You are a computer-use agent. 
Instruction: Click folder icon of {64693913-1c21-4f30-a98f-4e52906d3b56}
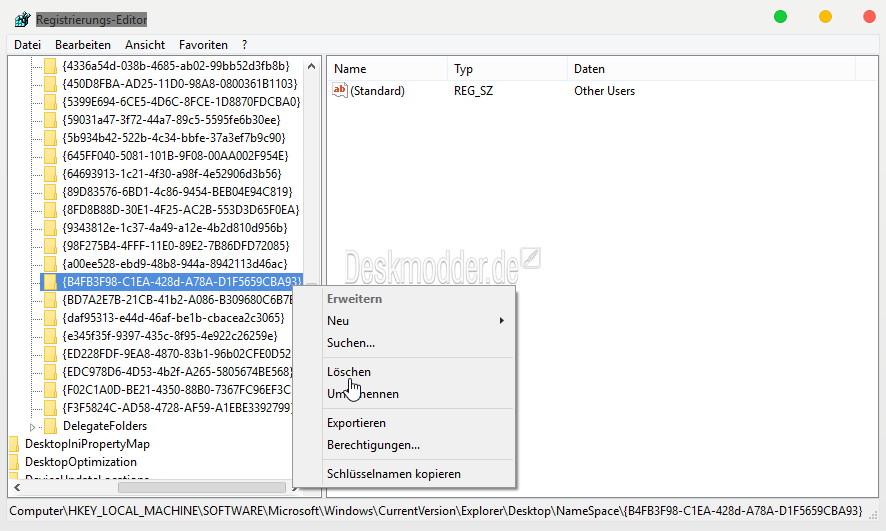(x=50, y=174)
